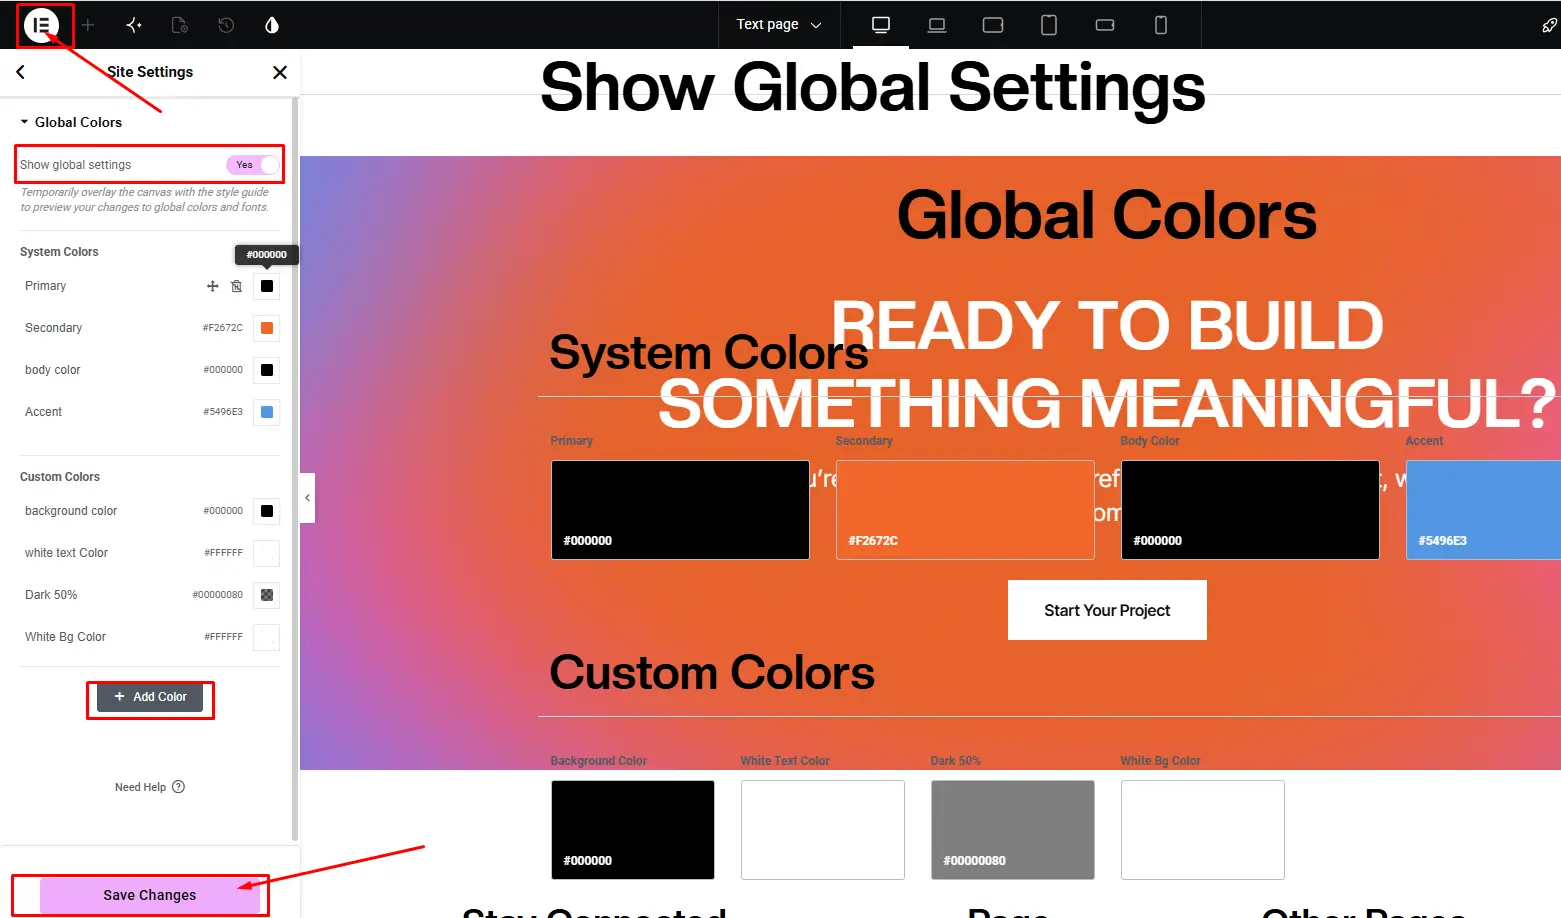This screenshot has width=1561, height=918.
Task: Click the Save Changes button
Action: [x=150, y=895]
